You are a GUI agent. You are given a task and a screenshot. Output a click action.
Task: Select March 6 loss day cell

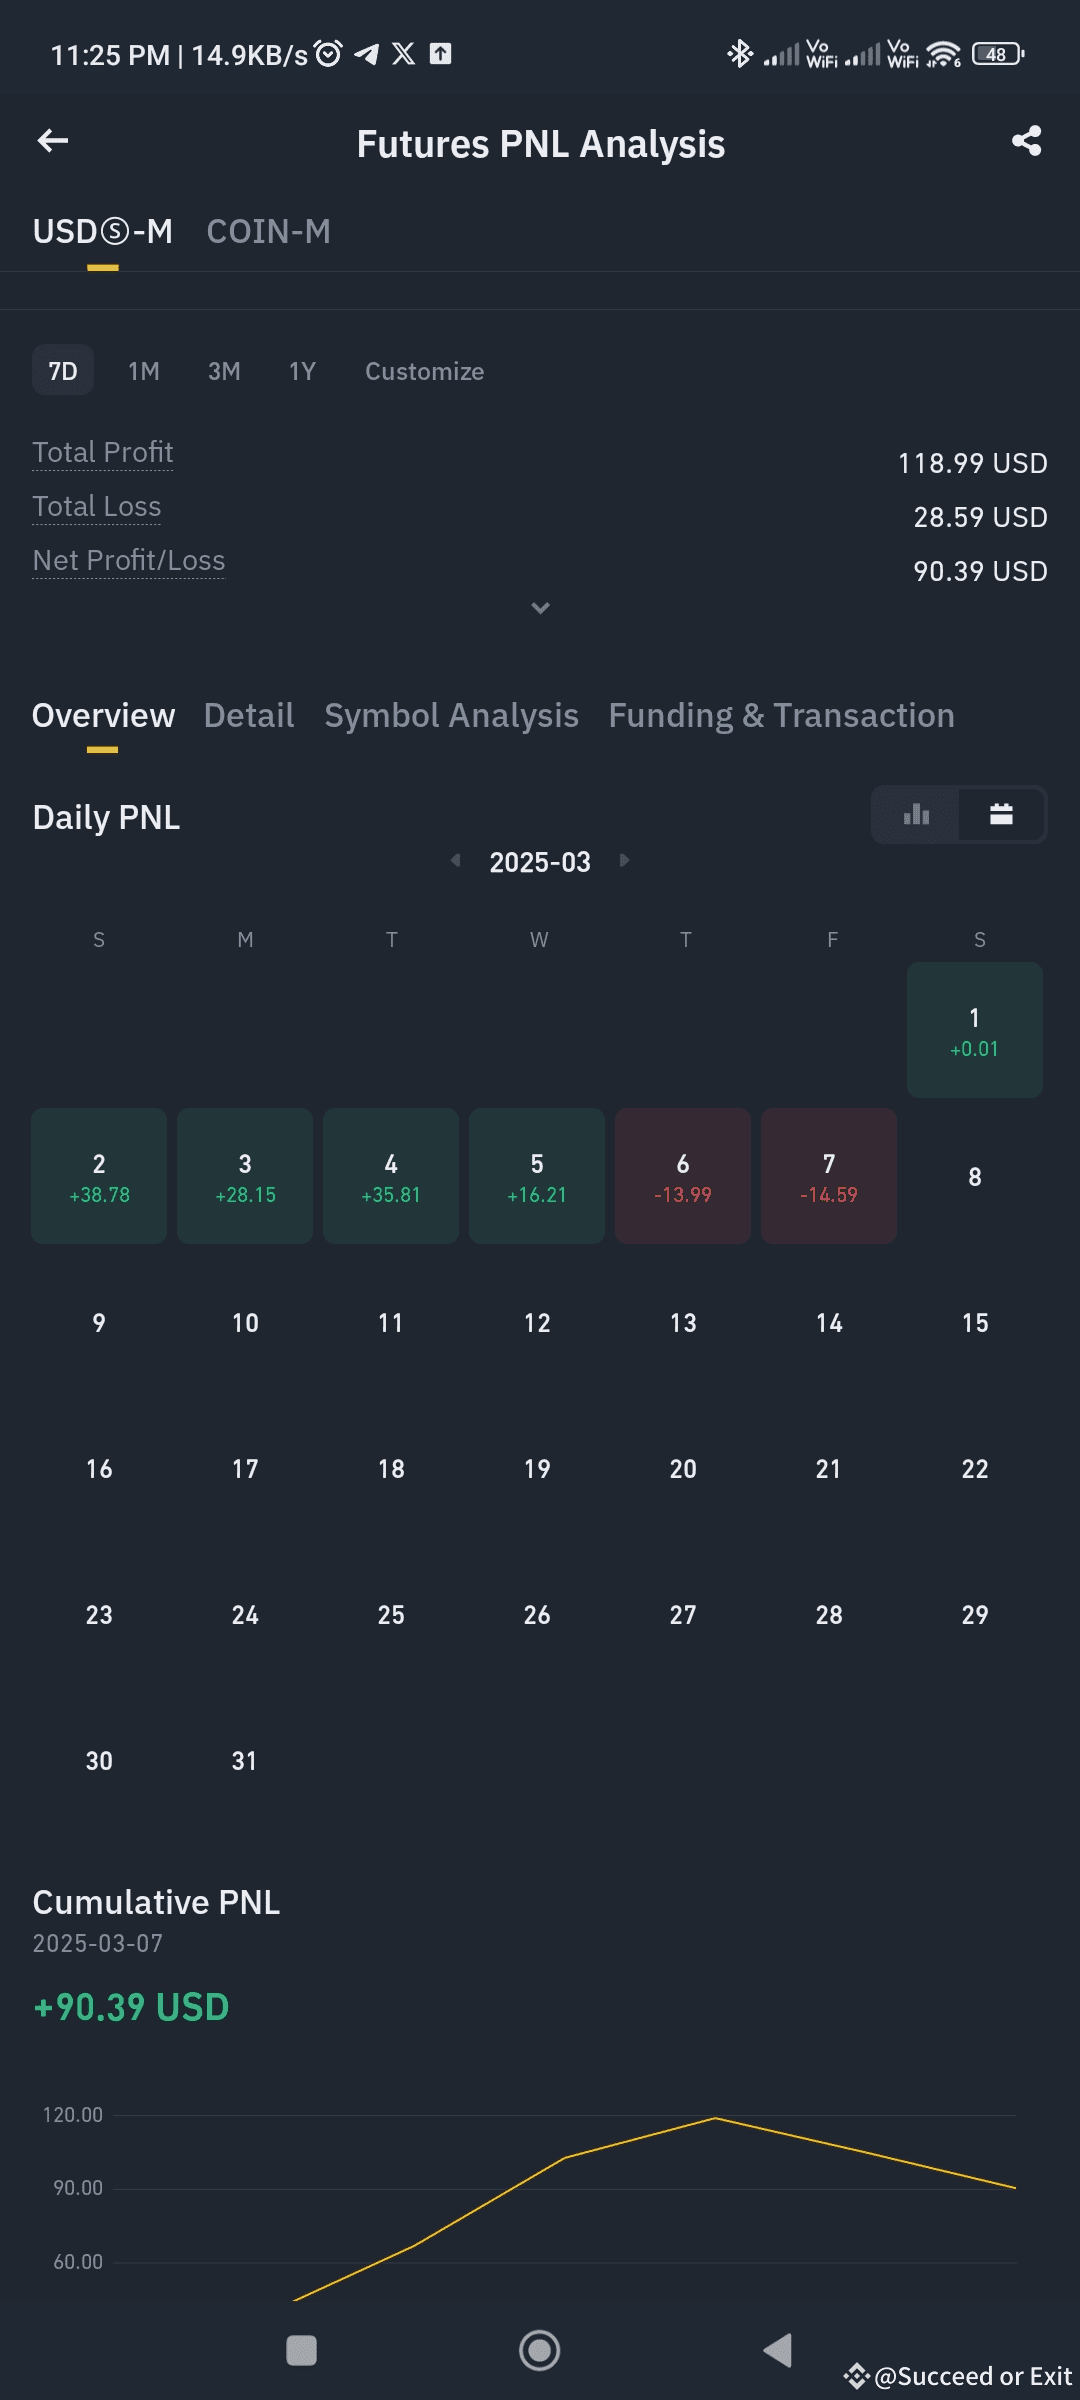click(683, 1176)
